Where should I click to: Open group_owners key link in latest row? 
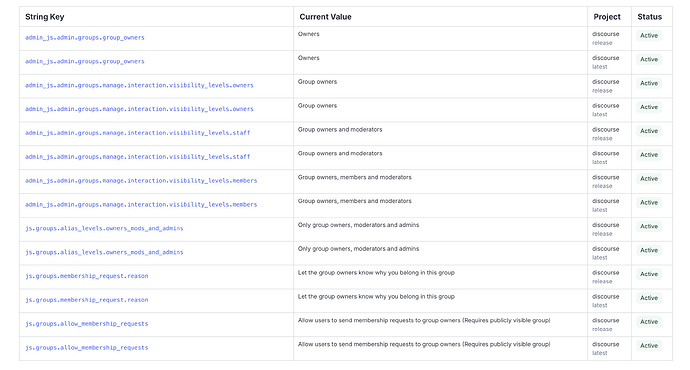[x=84, y=61]
